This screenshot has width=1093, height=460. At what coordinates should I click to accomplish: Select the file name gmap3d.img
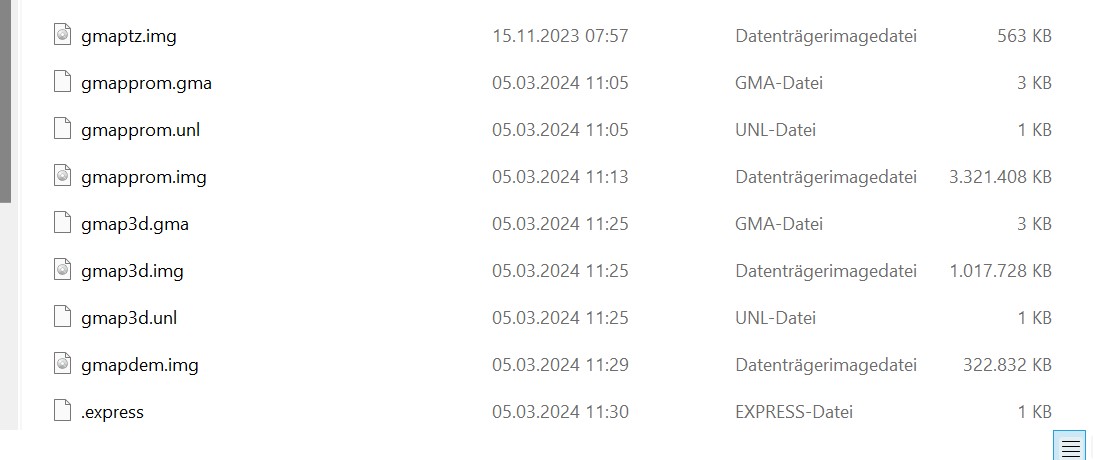point(132,270)
